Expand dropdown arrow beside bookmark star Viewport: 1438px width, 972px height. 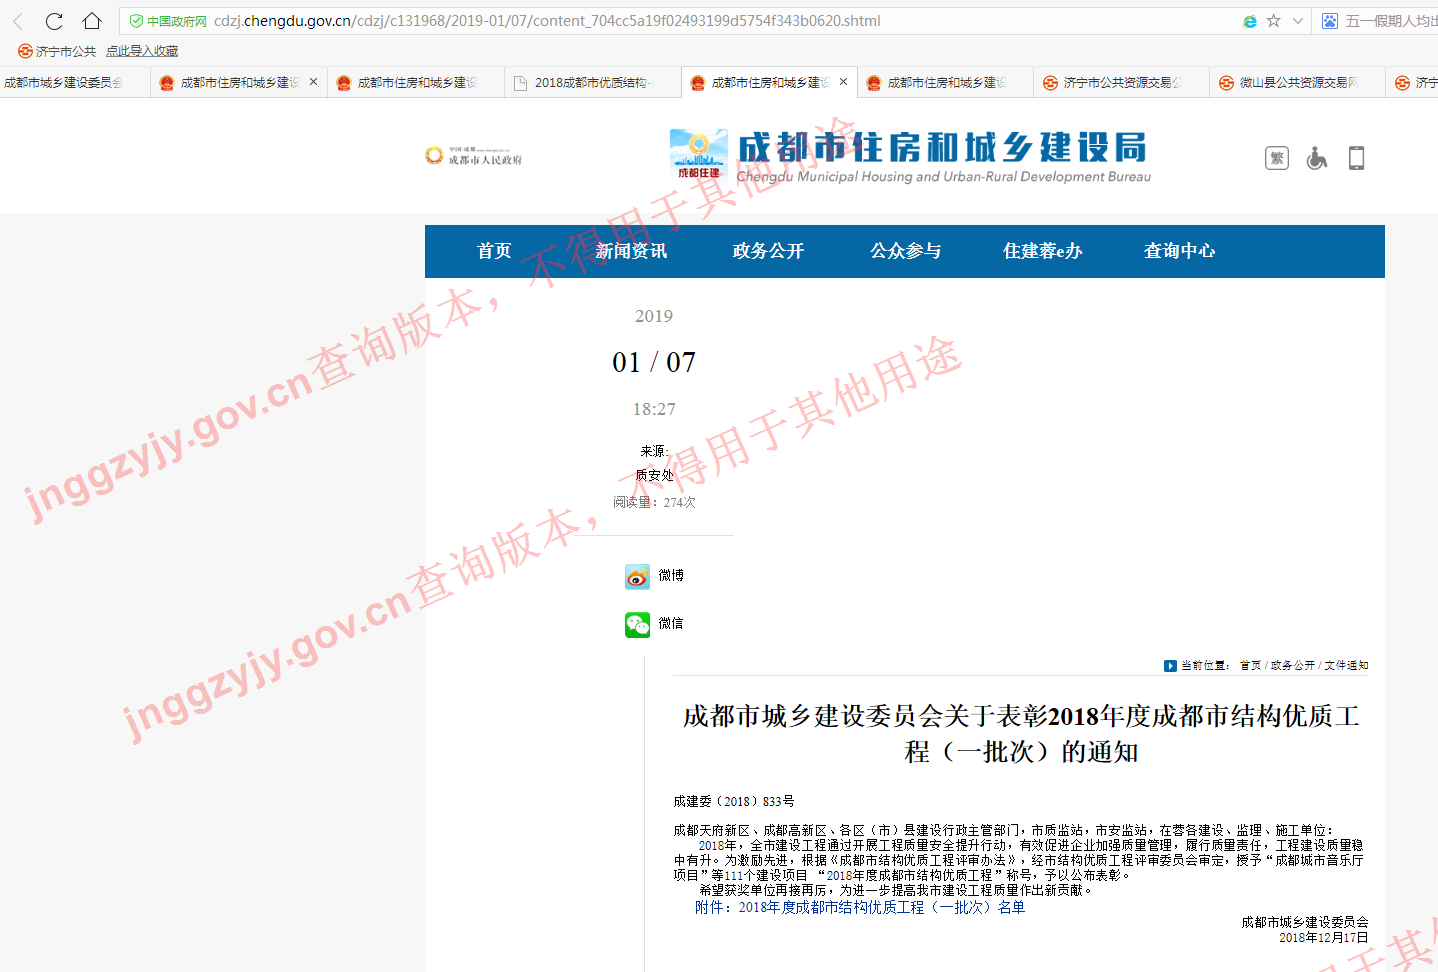point(1298,21)
